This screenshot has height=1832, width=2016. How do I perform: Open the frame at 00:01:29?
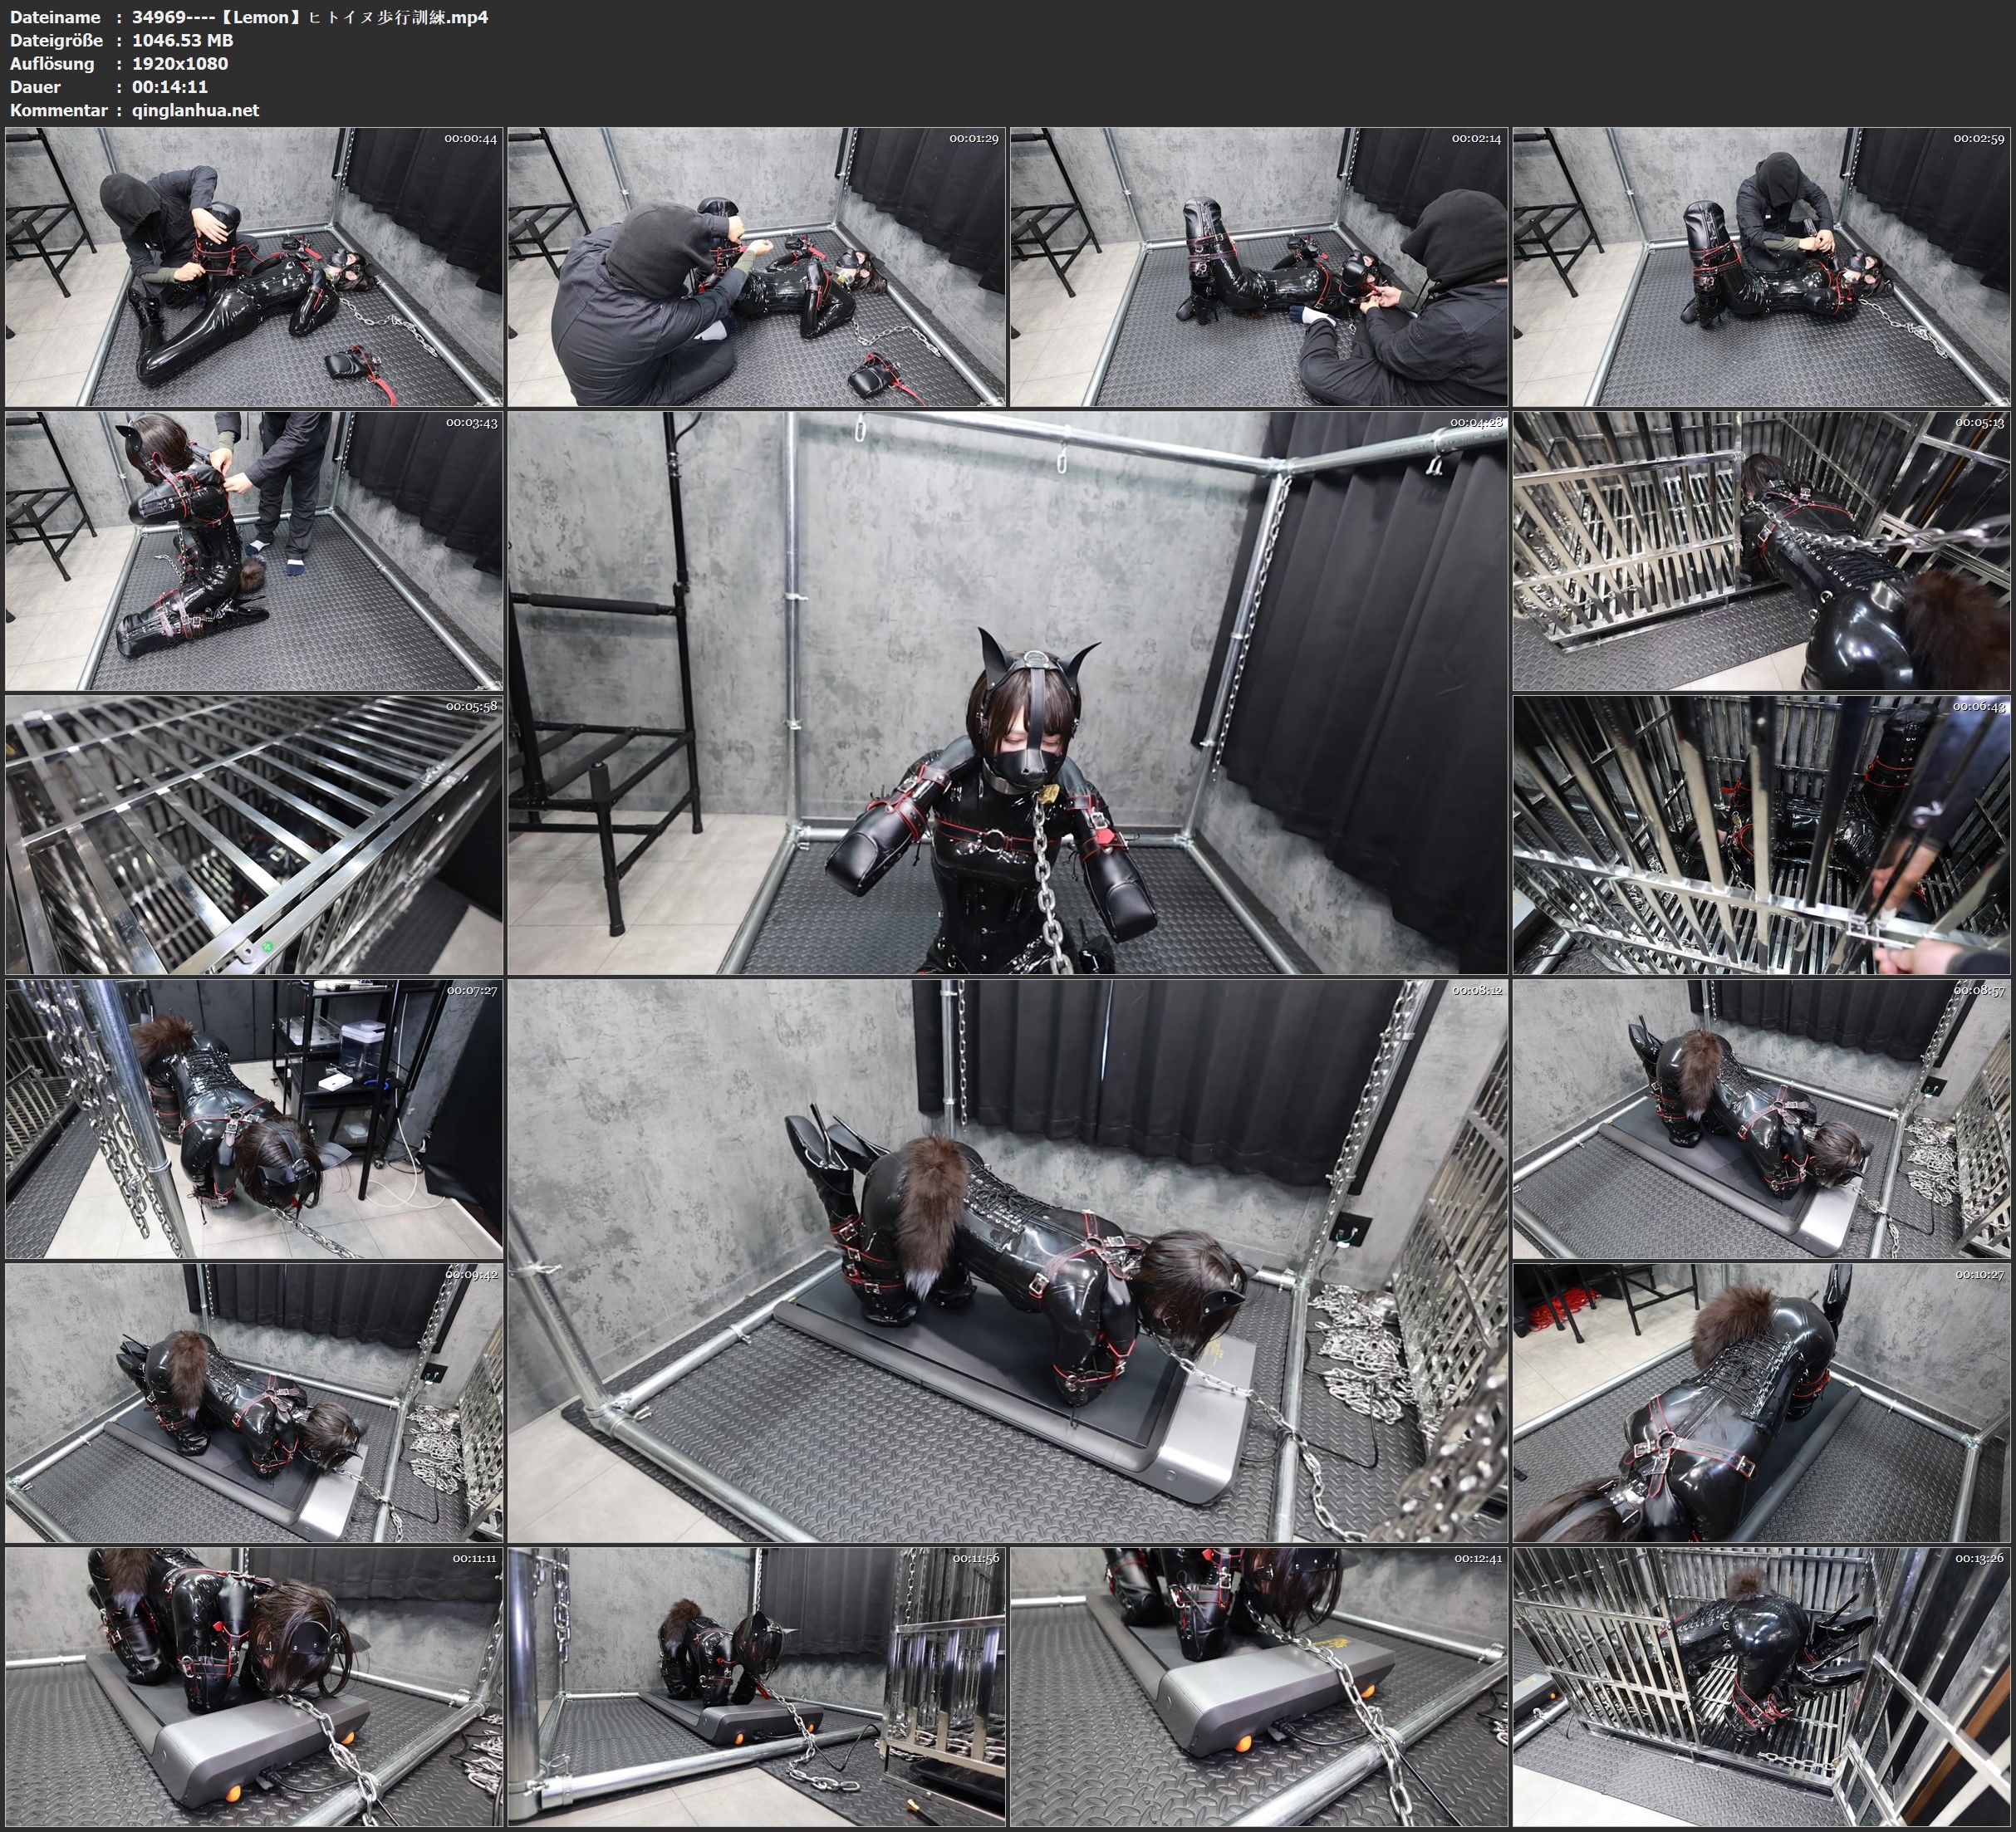[x=757, y=267]
